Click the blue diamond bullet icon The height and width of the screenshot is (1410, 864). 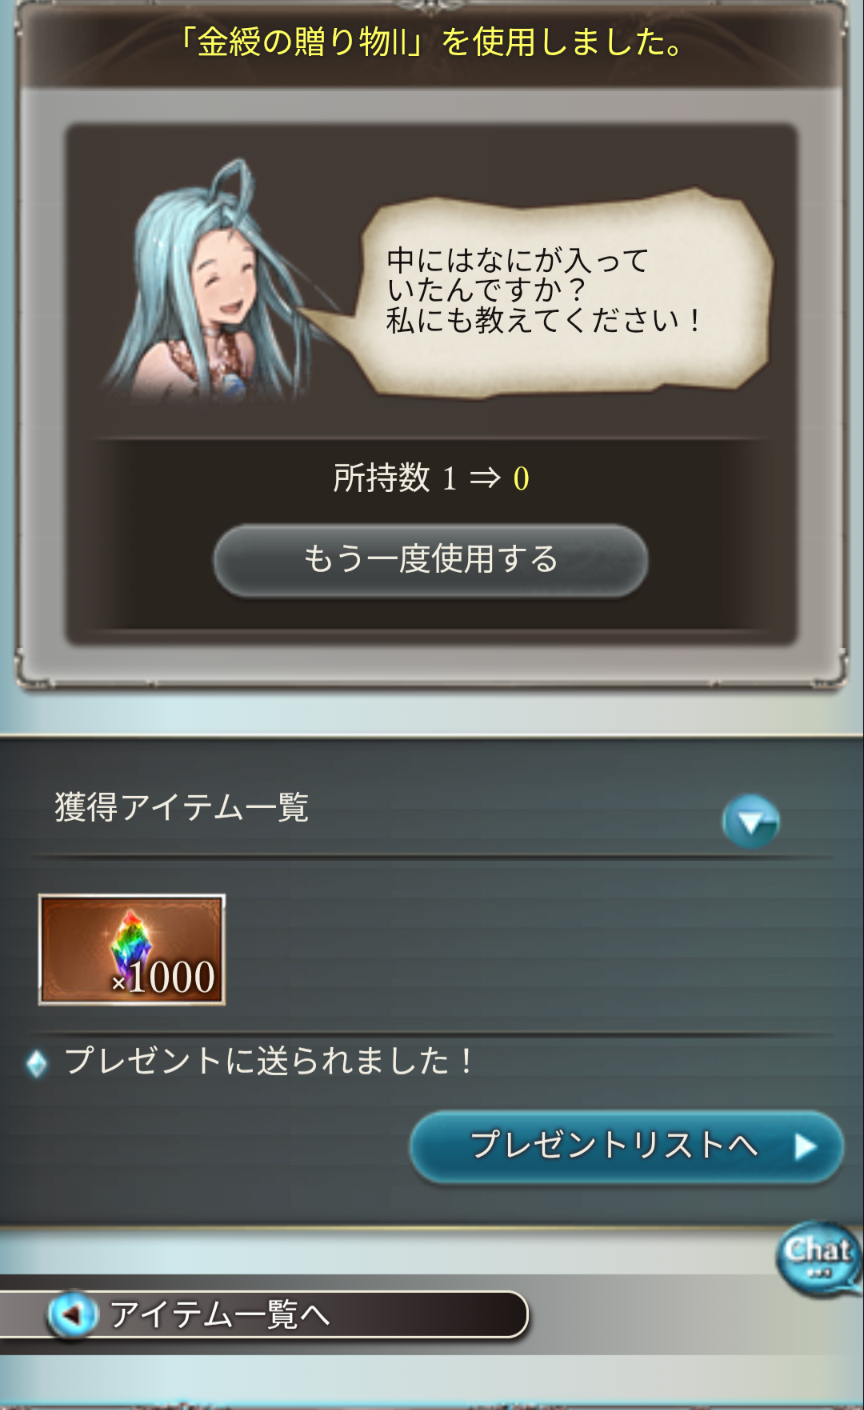tap(37, 1064)
